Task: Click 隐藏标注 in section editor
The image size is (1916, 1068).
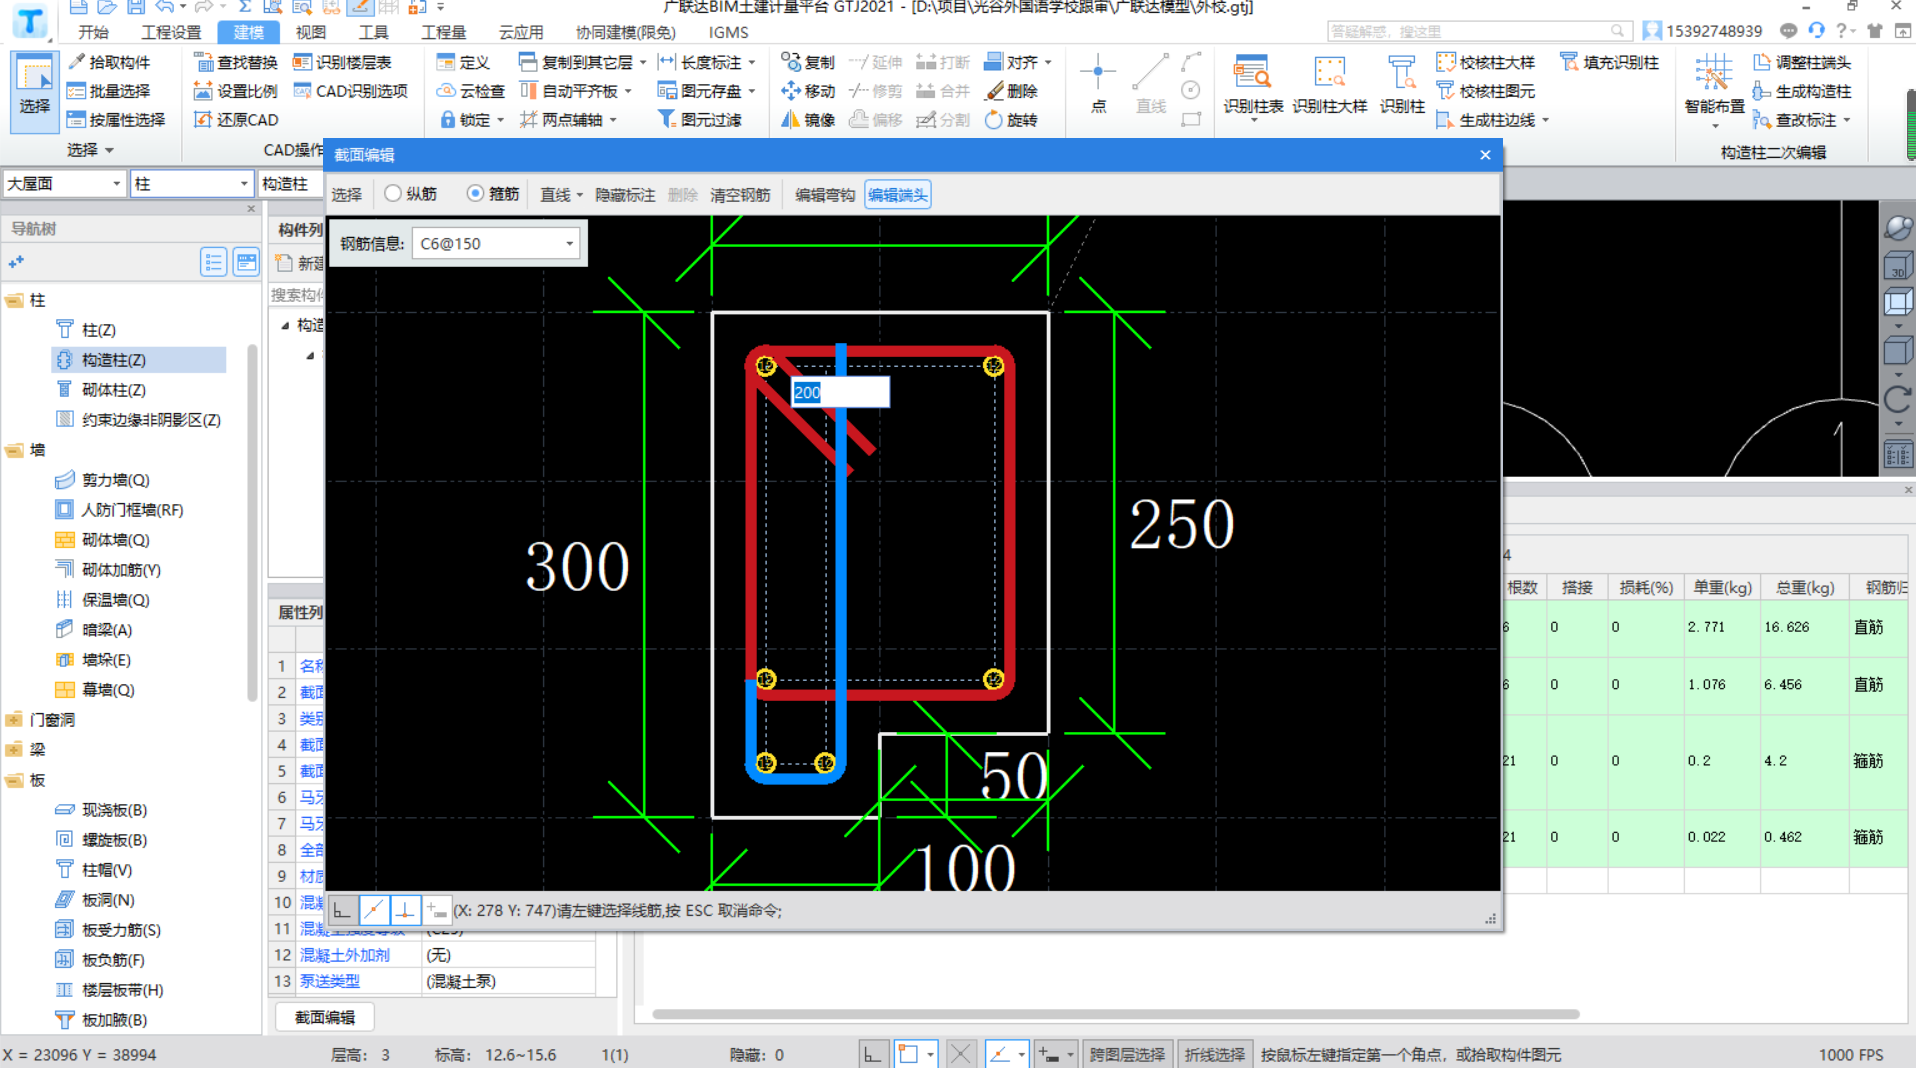Action: [x=625, y=195]
